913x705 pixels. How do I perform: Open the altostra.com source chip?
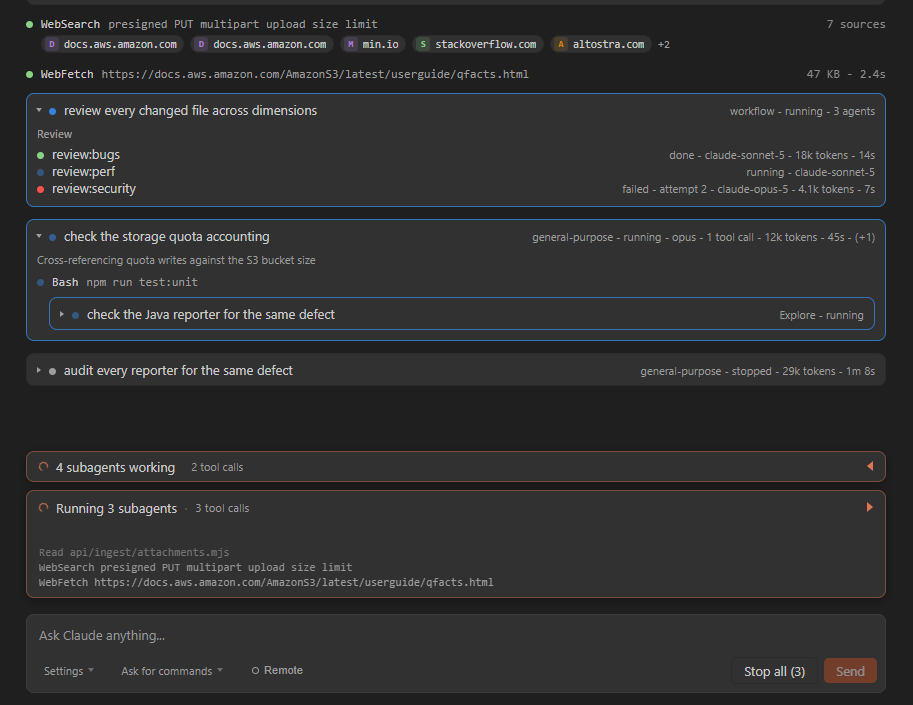pos(601,44)
